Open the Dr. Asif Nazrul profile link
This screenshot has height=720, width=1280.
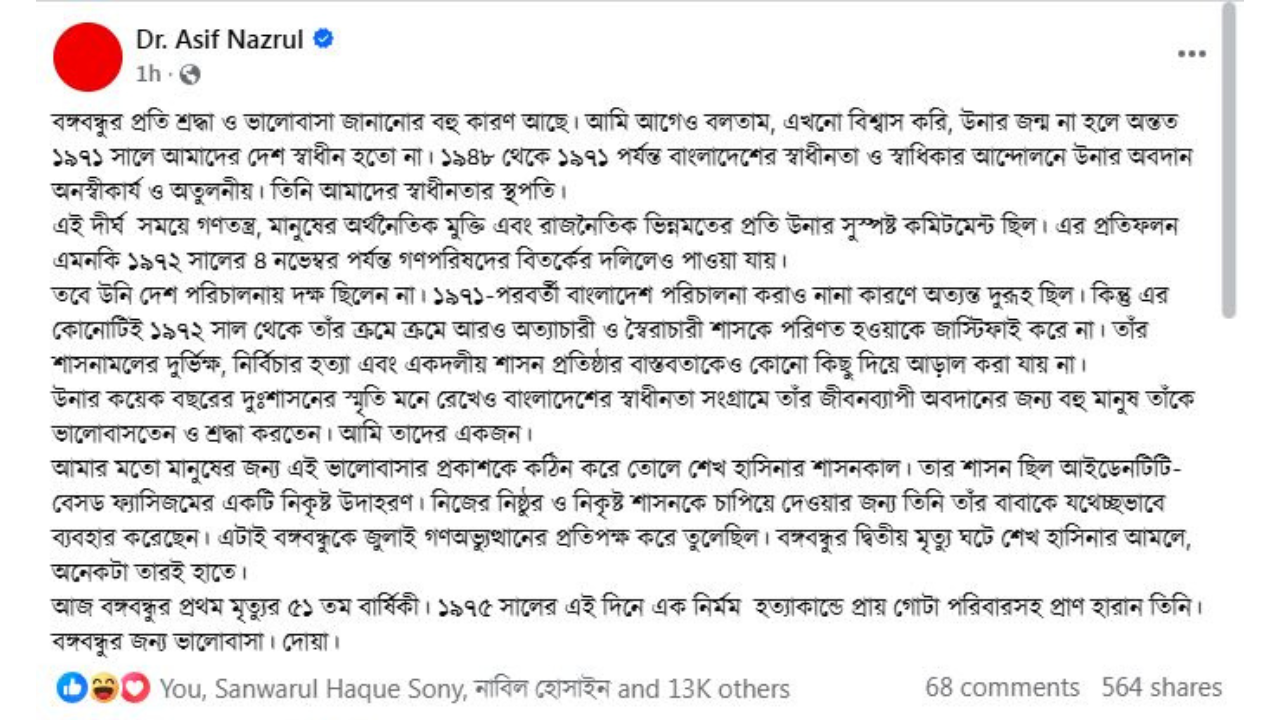(221, 39)
